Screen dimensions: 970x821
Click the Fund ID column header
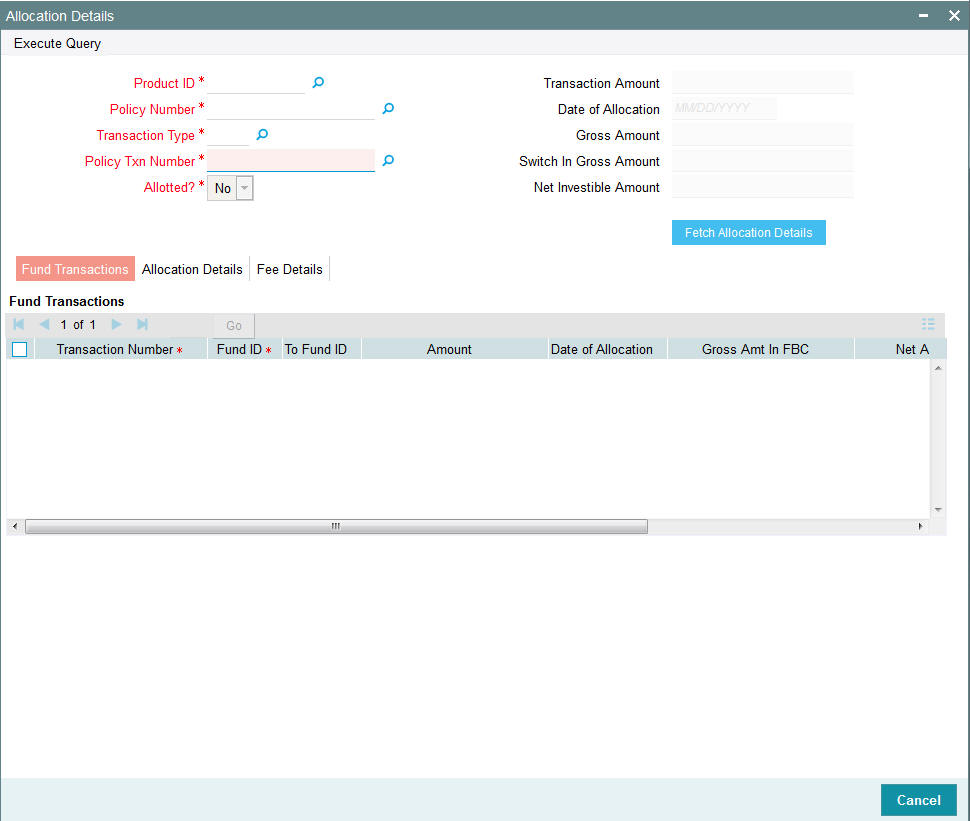244,350
